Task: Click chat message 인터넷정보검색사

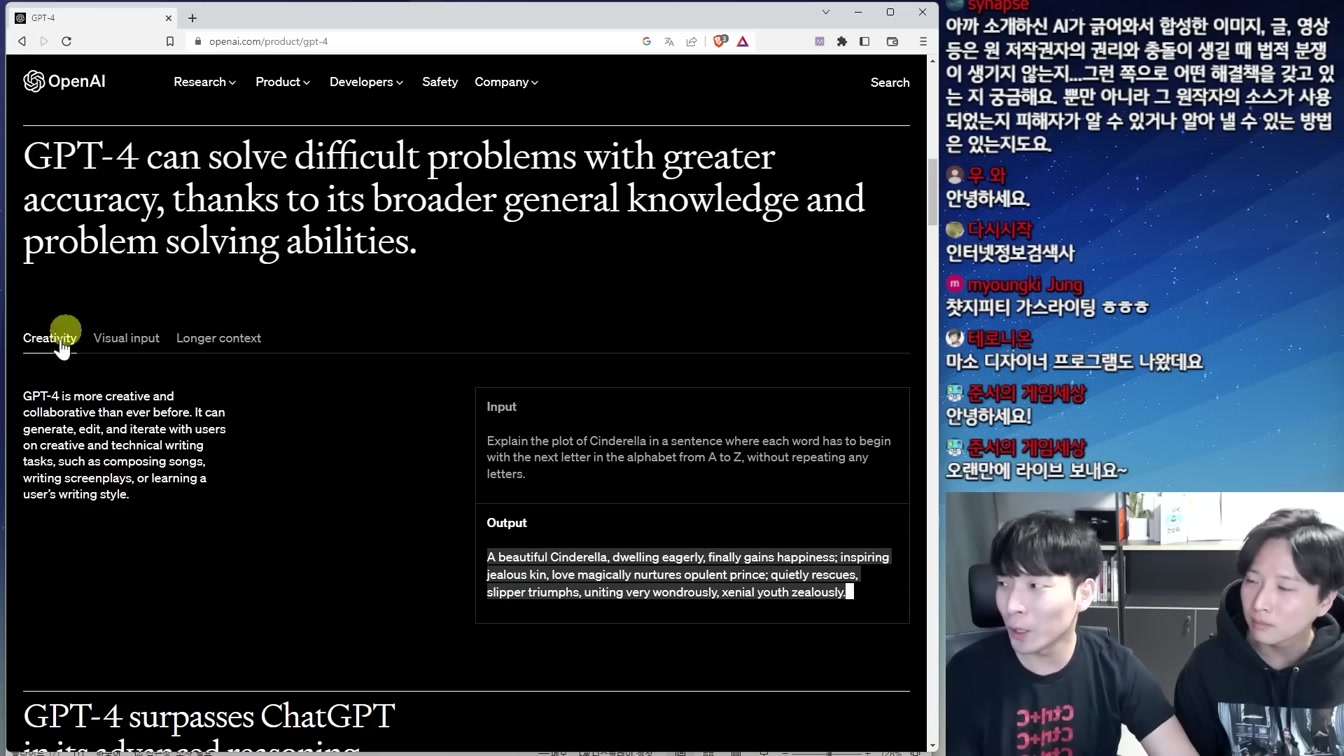Action: pyautogui.click(x=1010, y=254)
